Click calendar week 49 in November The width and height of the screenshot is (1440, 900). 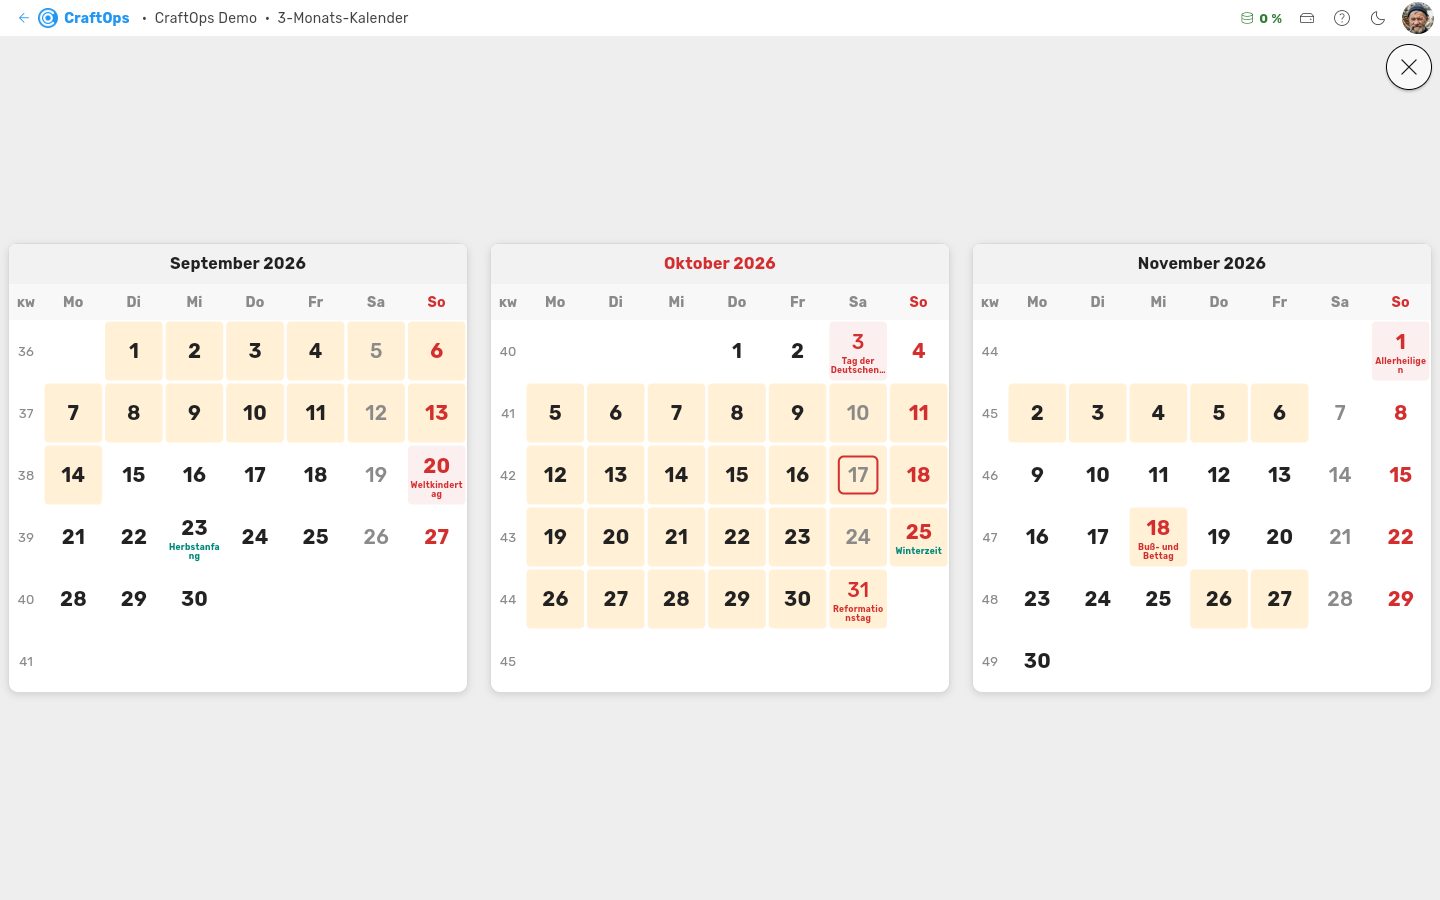(990, 661)
